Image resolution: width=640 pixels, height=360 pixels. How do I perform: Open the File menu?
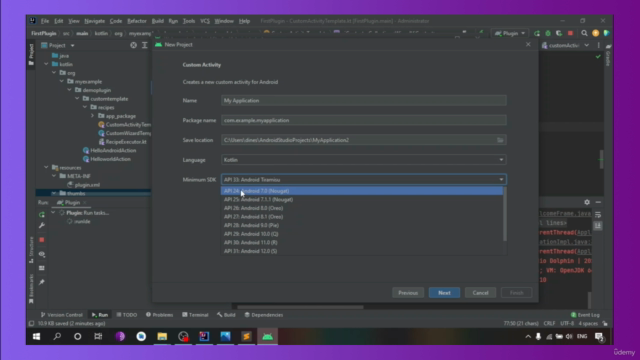click(45, 21)
